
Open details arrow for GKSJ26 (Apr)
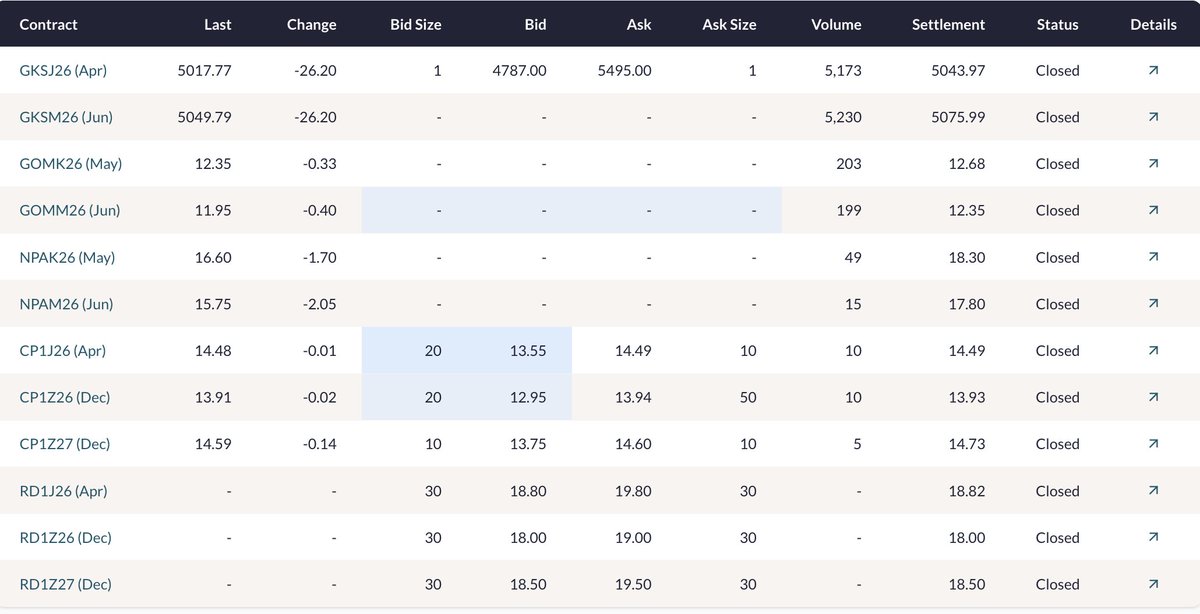tap(1153, 70)
